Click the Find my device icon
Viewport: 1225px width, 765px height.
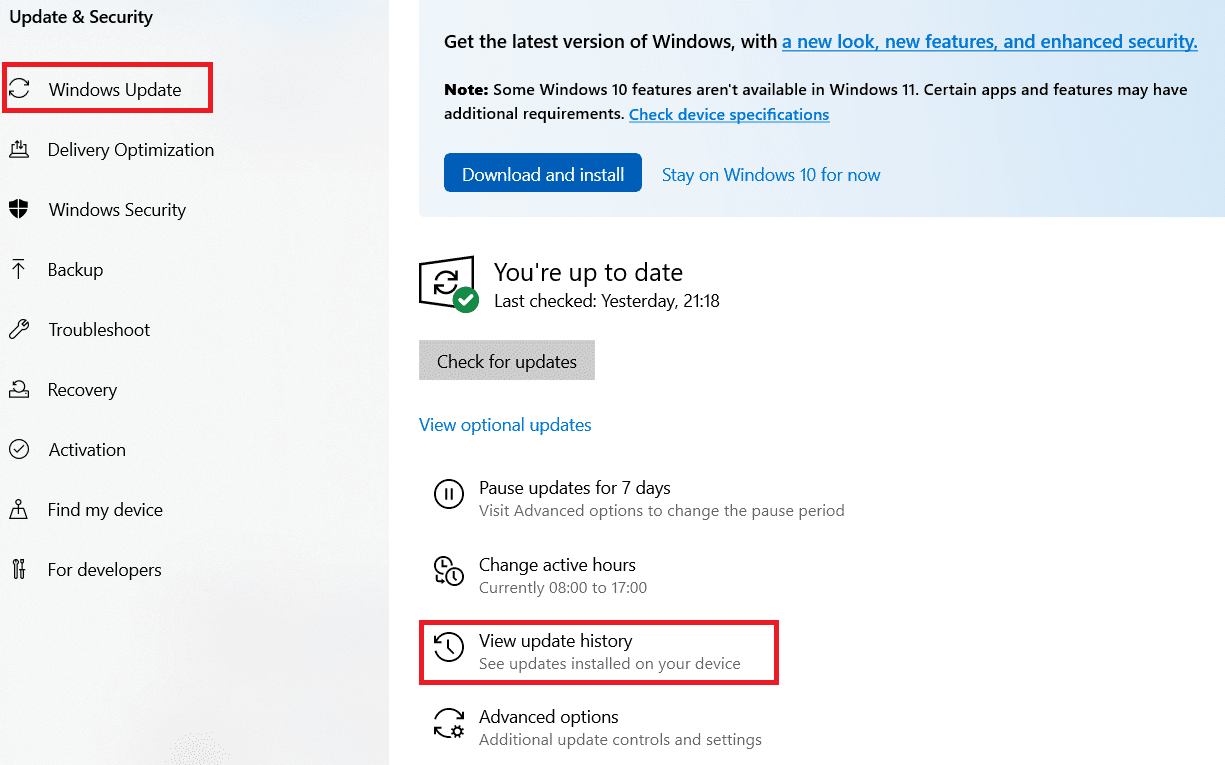[19, 510]
